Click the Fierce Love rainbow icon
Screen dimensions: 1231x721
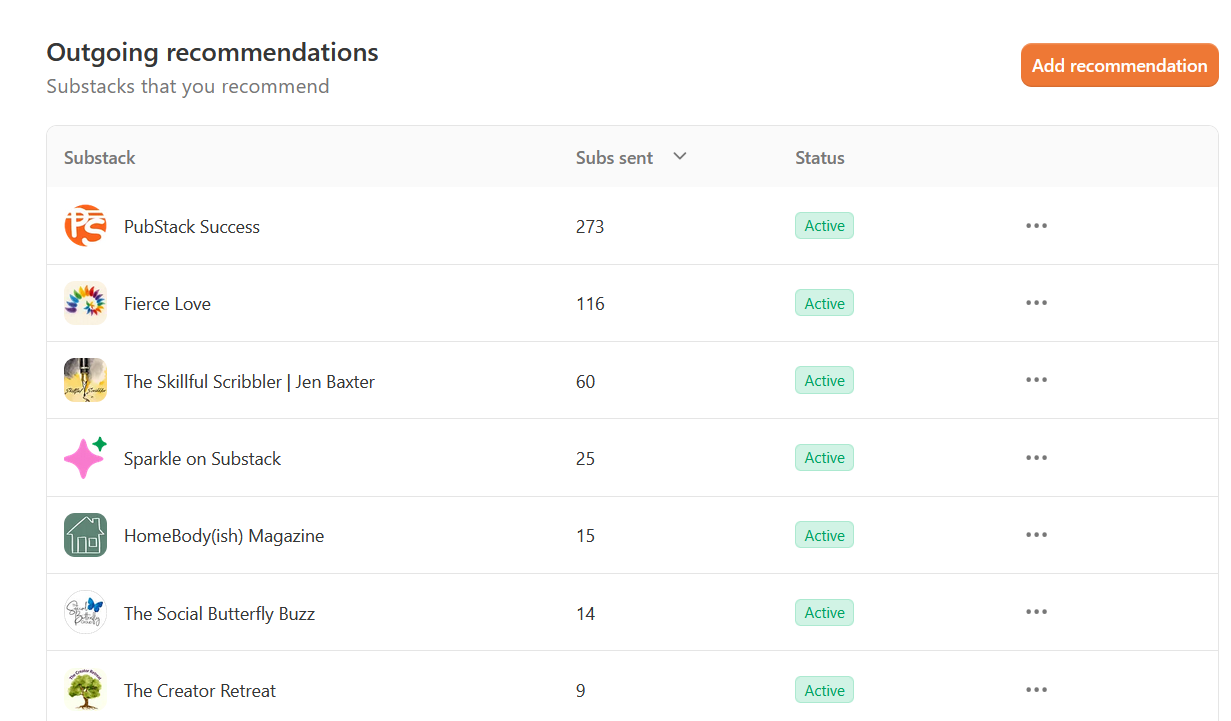click(x=85, y=303)
